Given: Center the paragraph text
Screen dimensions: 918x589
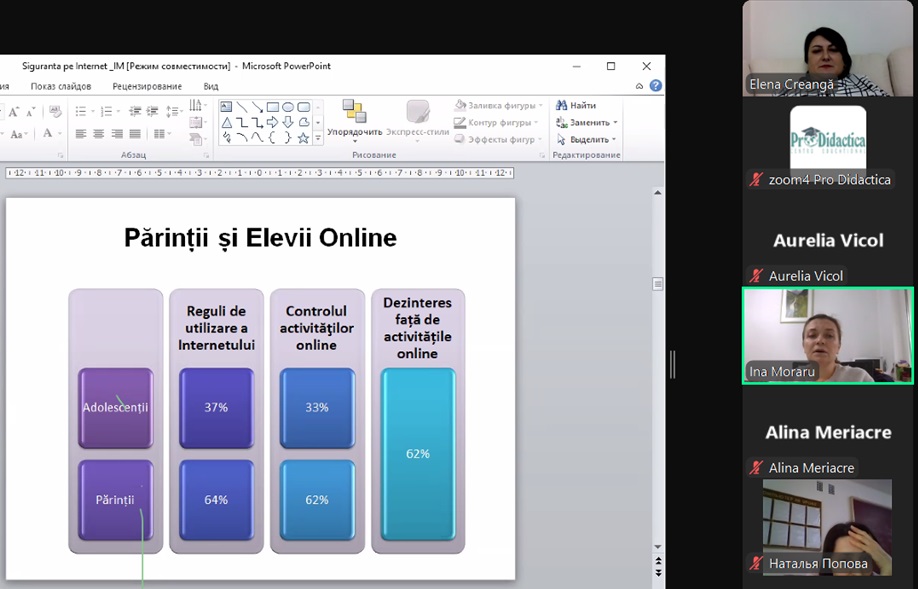Looking at the screenshot, I should pyautogui.click(x=99, y=134).
